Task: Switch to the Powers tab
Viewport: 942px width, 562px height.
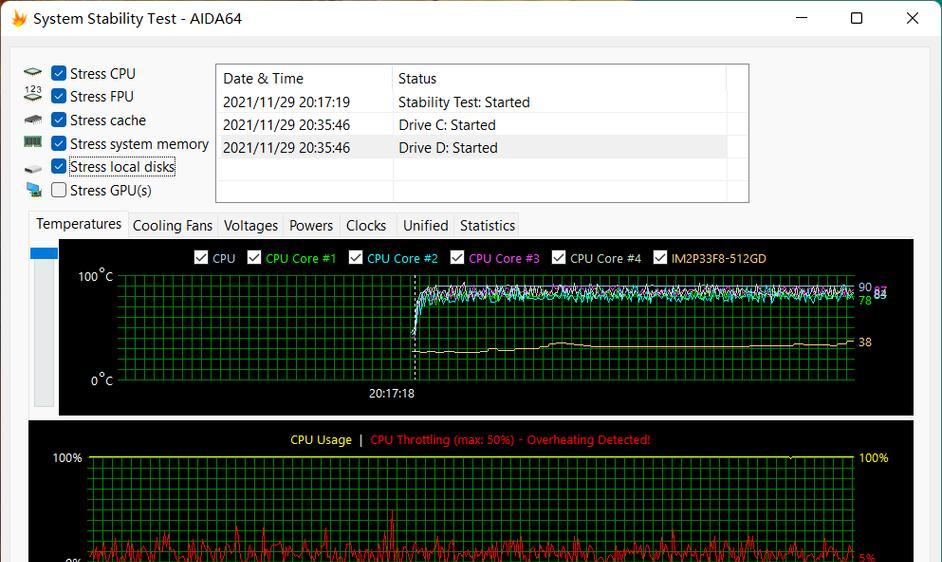Action: pyautogui.click(x=311, y=225)
